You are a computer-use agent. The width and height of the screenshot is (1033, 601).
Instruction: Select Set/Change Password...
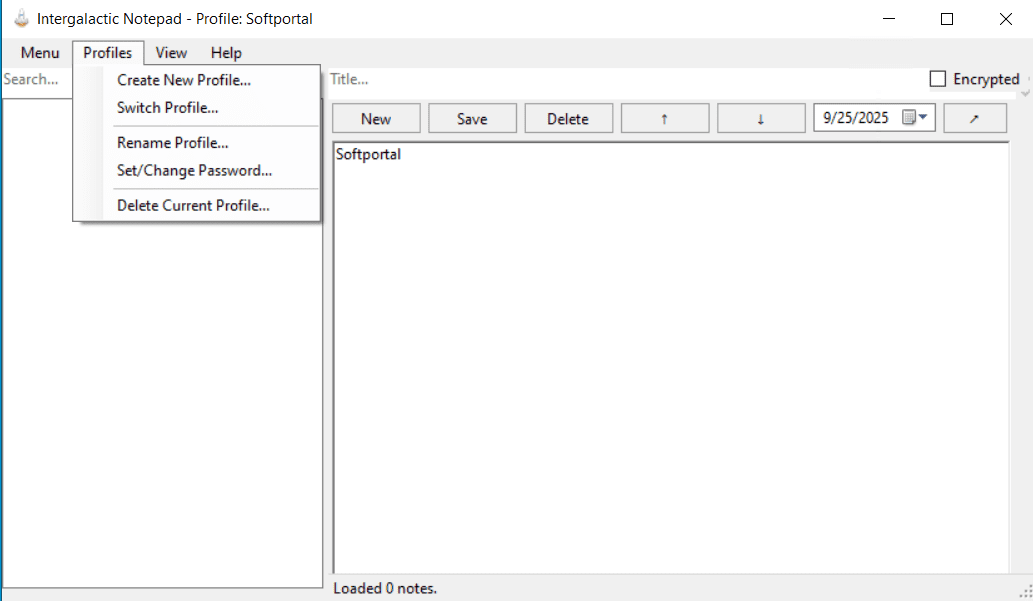pyautogui.click(x=194, y=171)
